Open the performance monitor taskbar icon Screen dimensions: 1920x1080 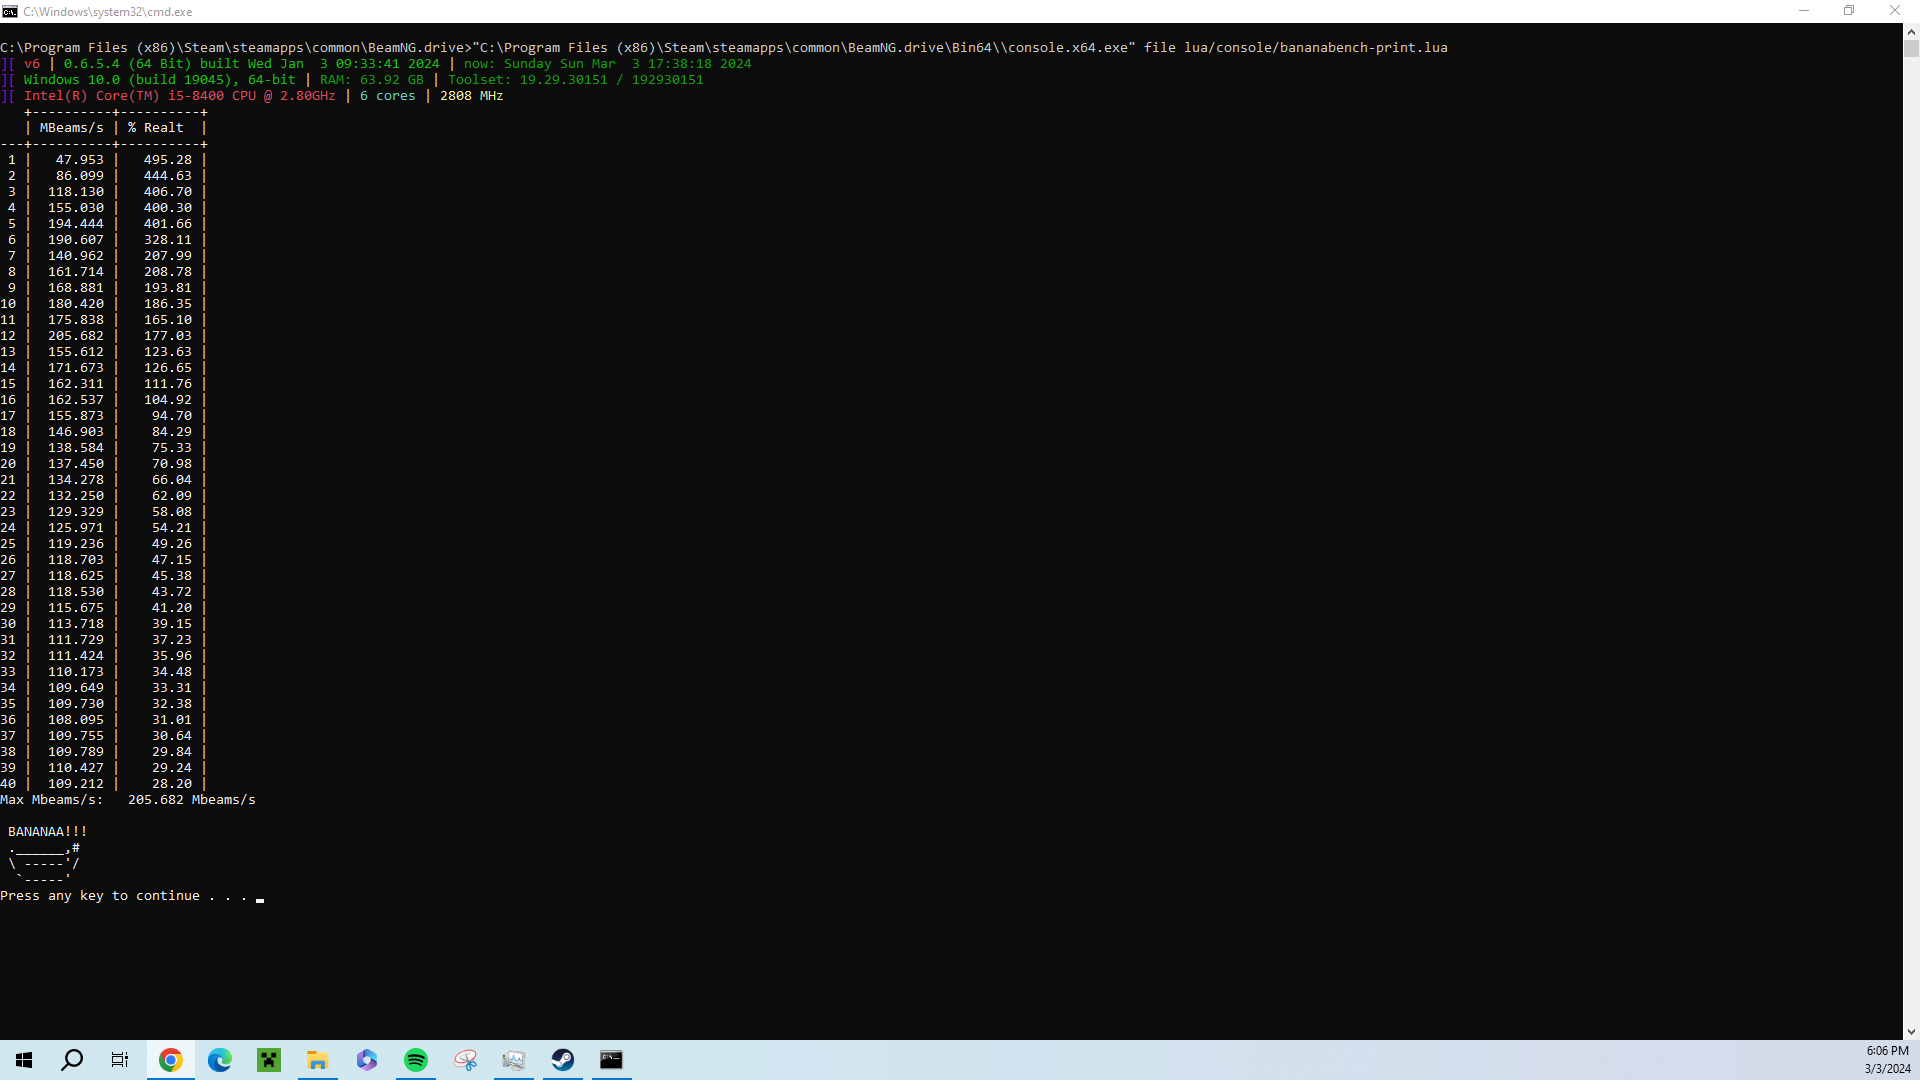[x=514, y=1060]
